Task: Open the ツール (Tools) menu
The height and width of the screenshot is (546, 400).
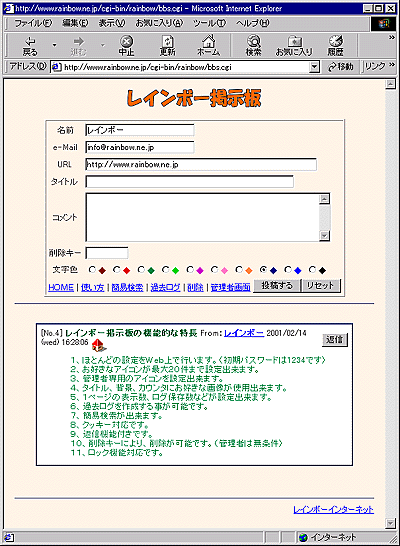Action: [209, 23]
